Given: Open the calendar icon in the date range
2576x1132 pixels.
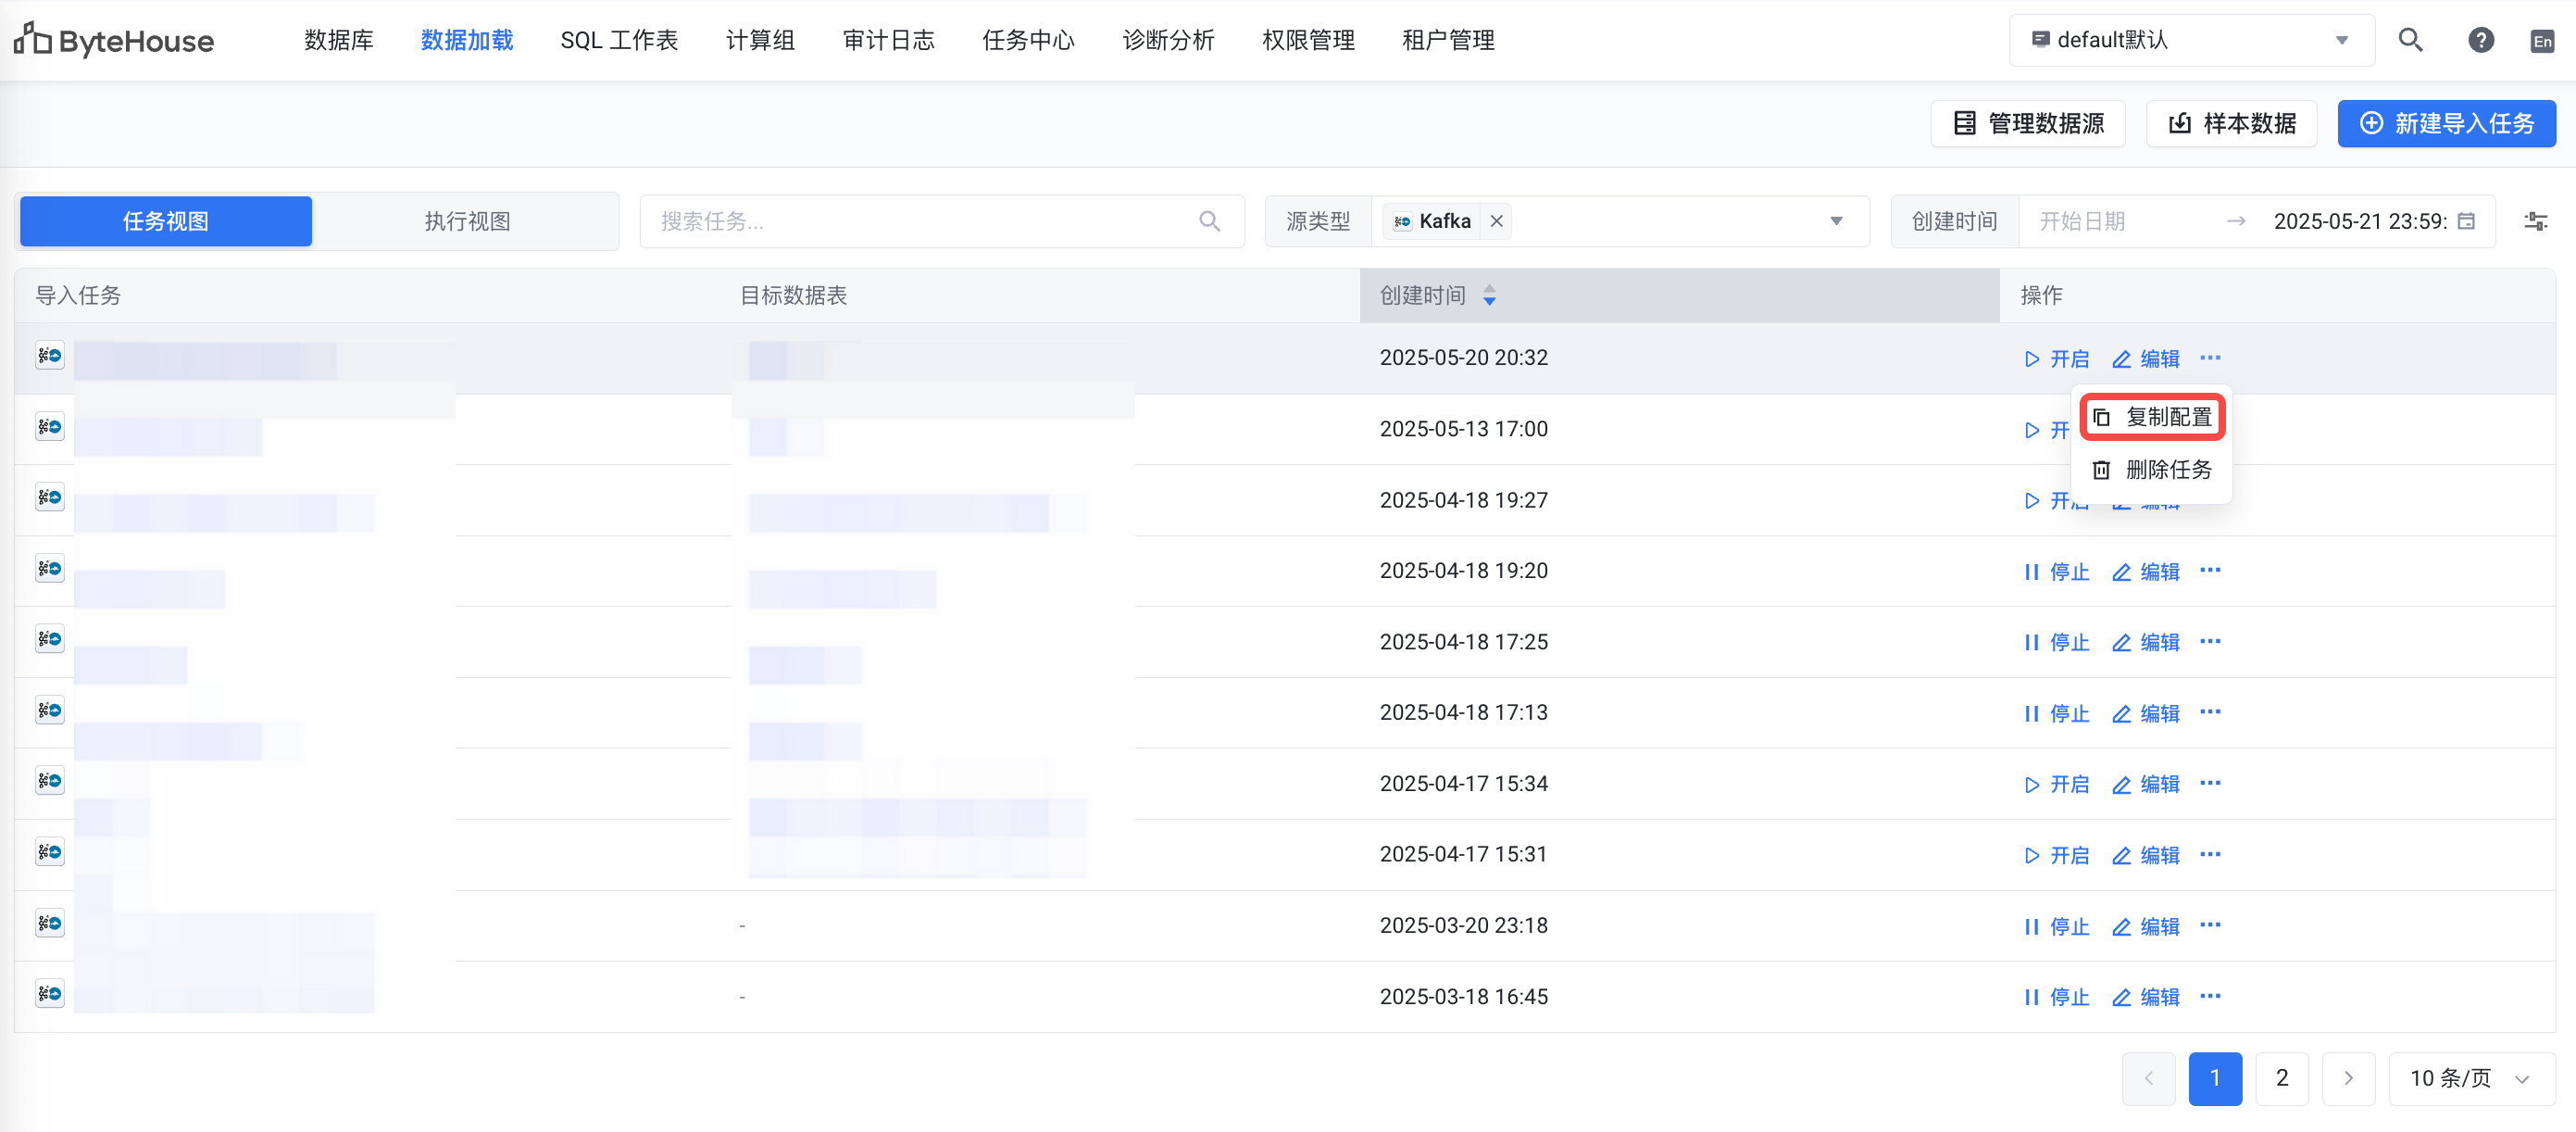Looking at the screenshot, I should pos(2466,221).
